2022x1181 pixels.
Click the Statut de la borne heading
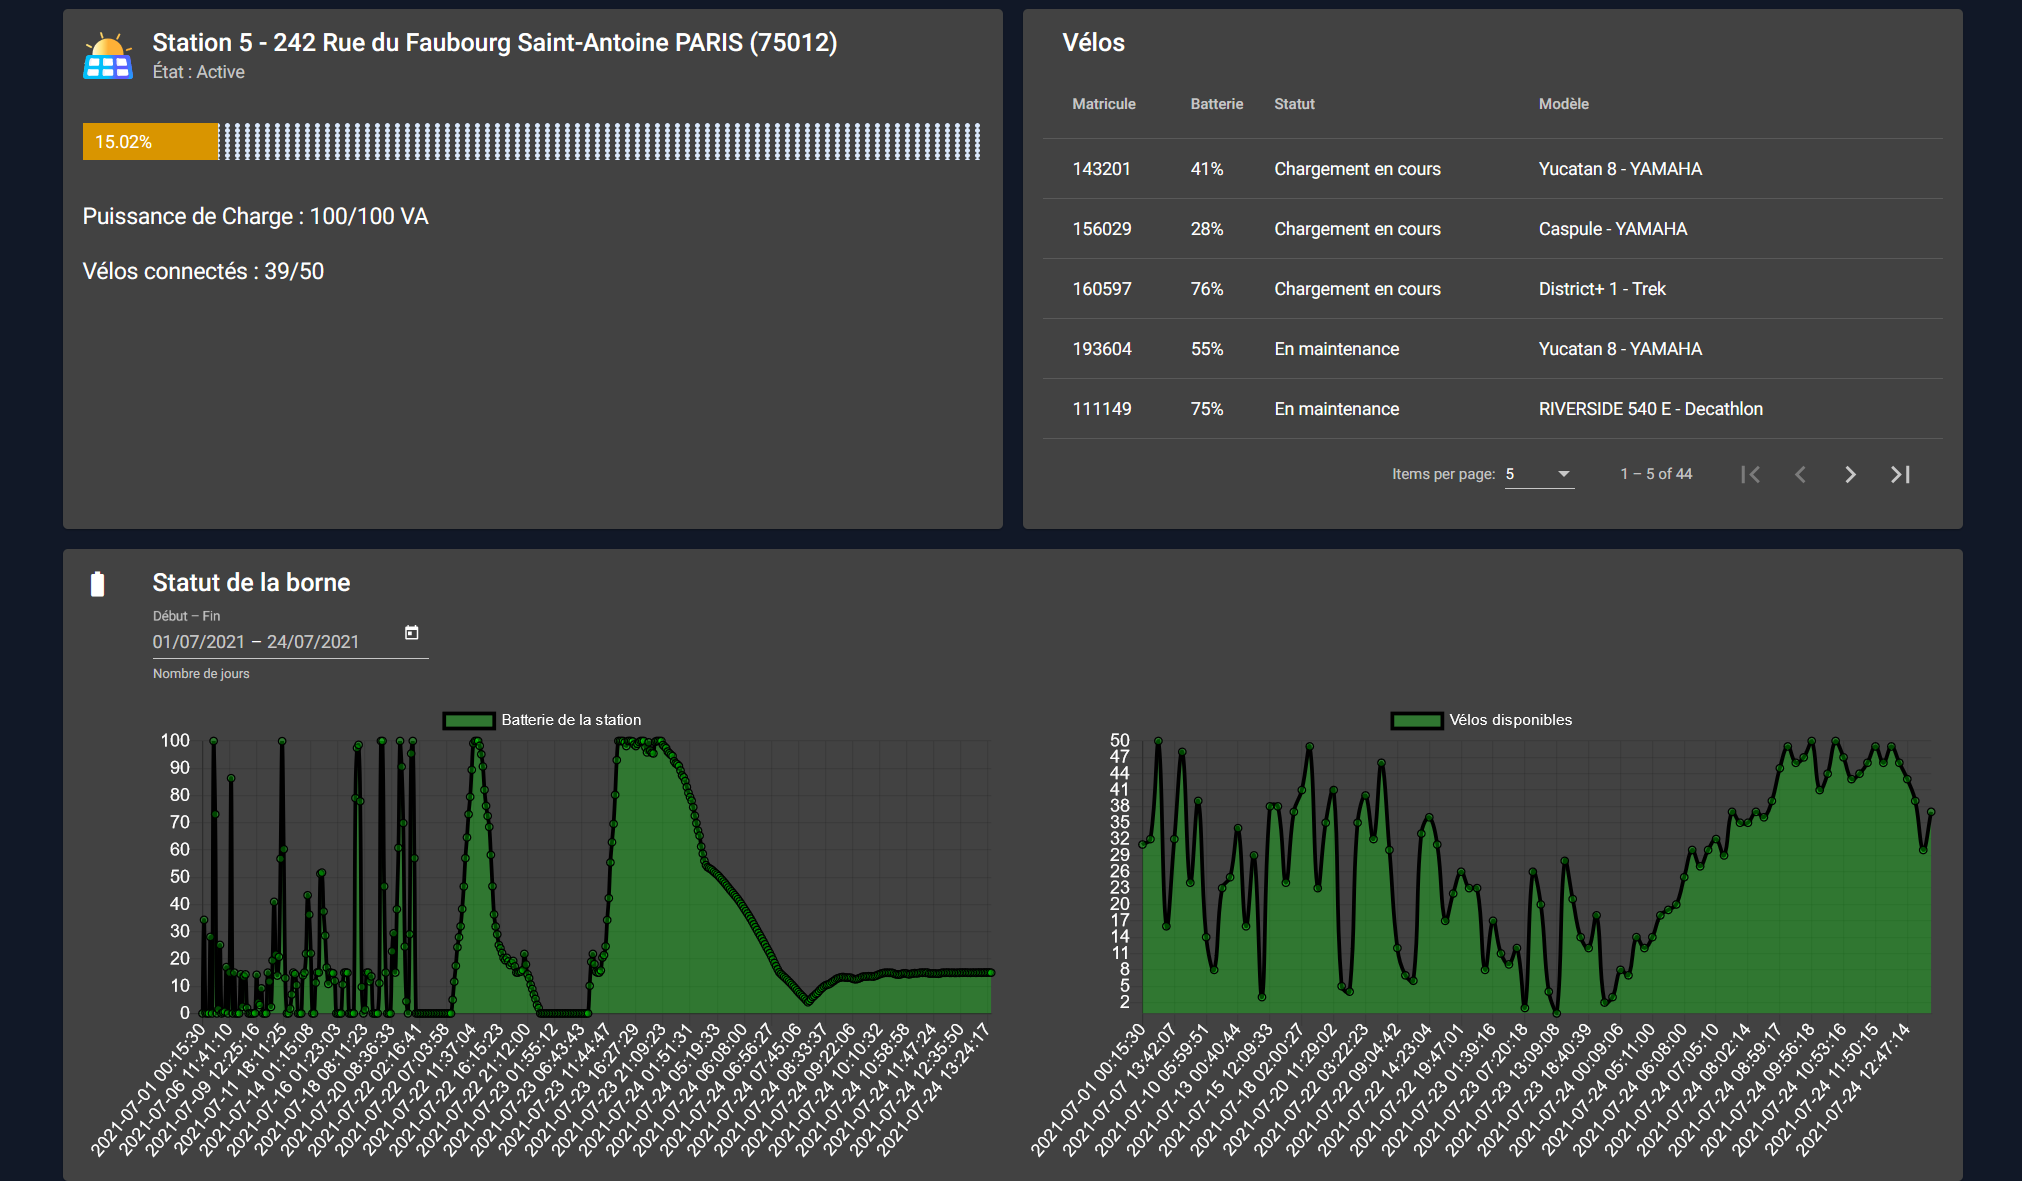pos(251,583)
